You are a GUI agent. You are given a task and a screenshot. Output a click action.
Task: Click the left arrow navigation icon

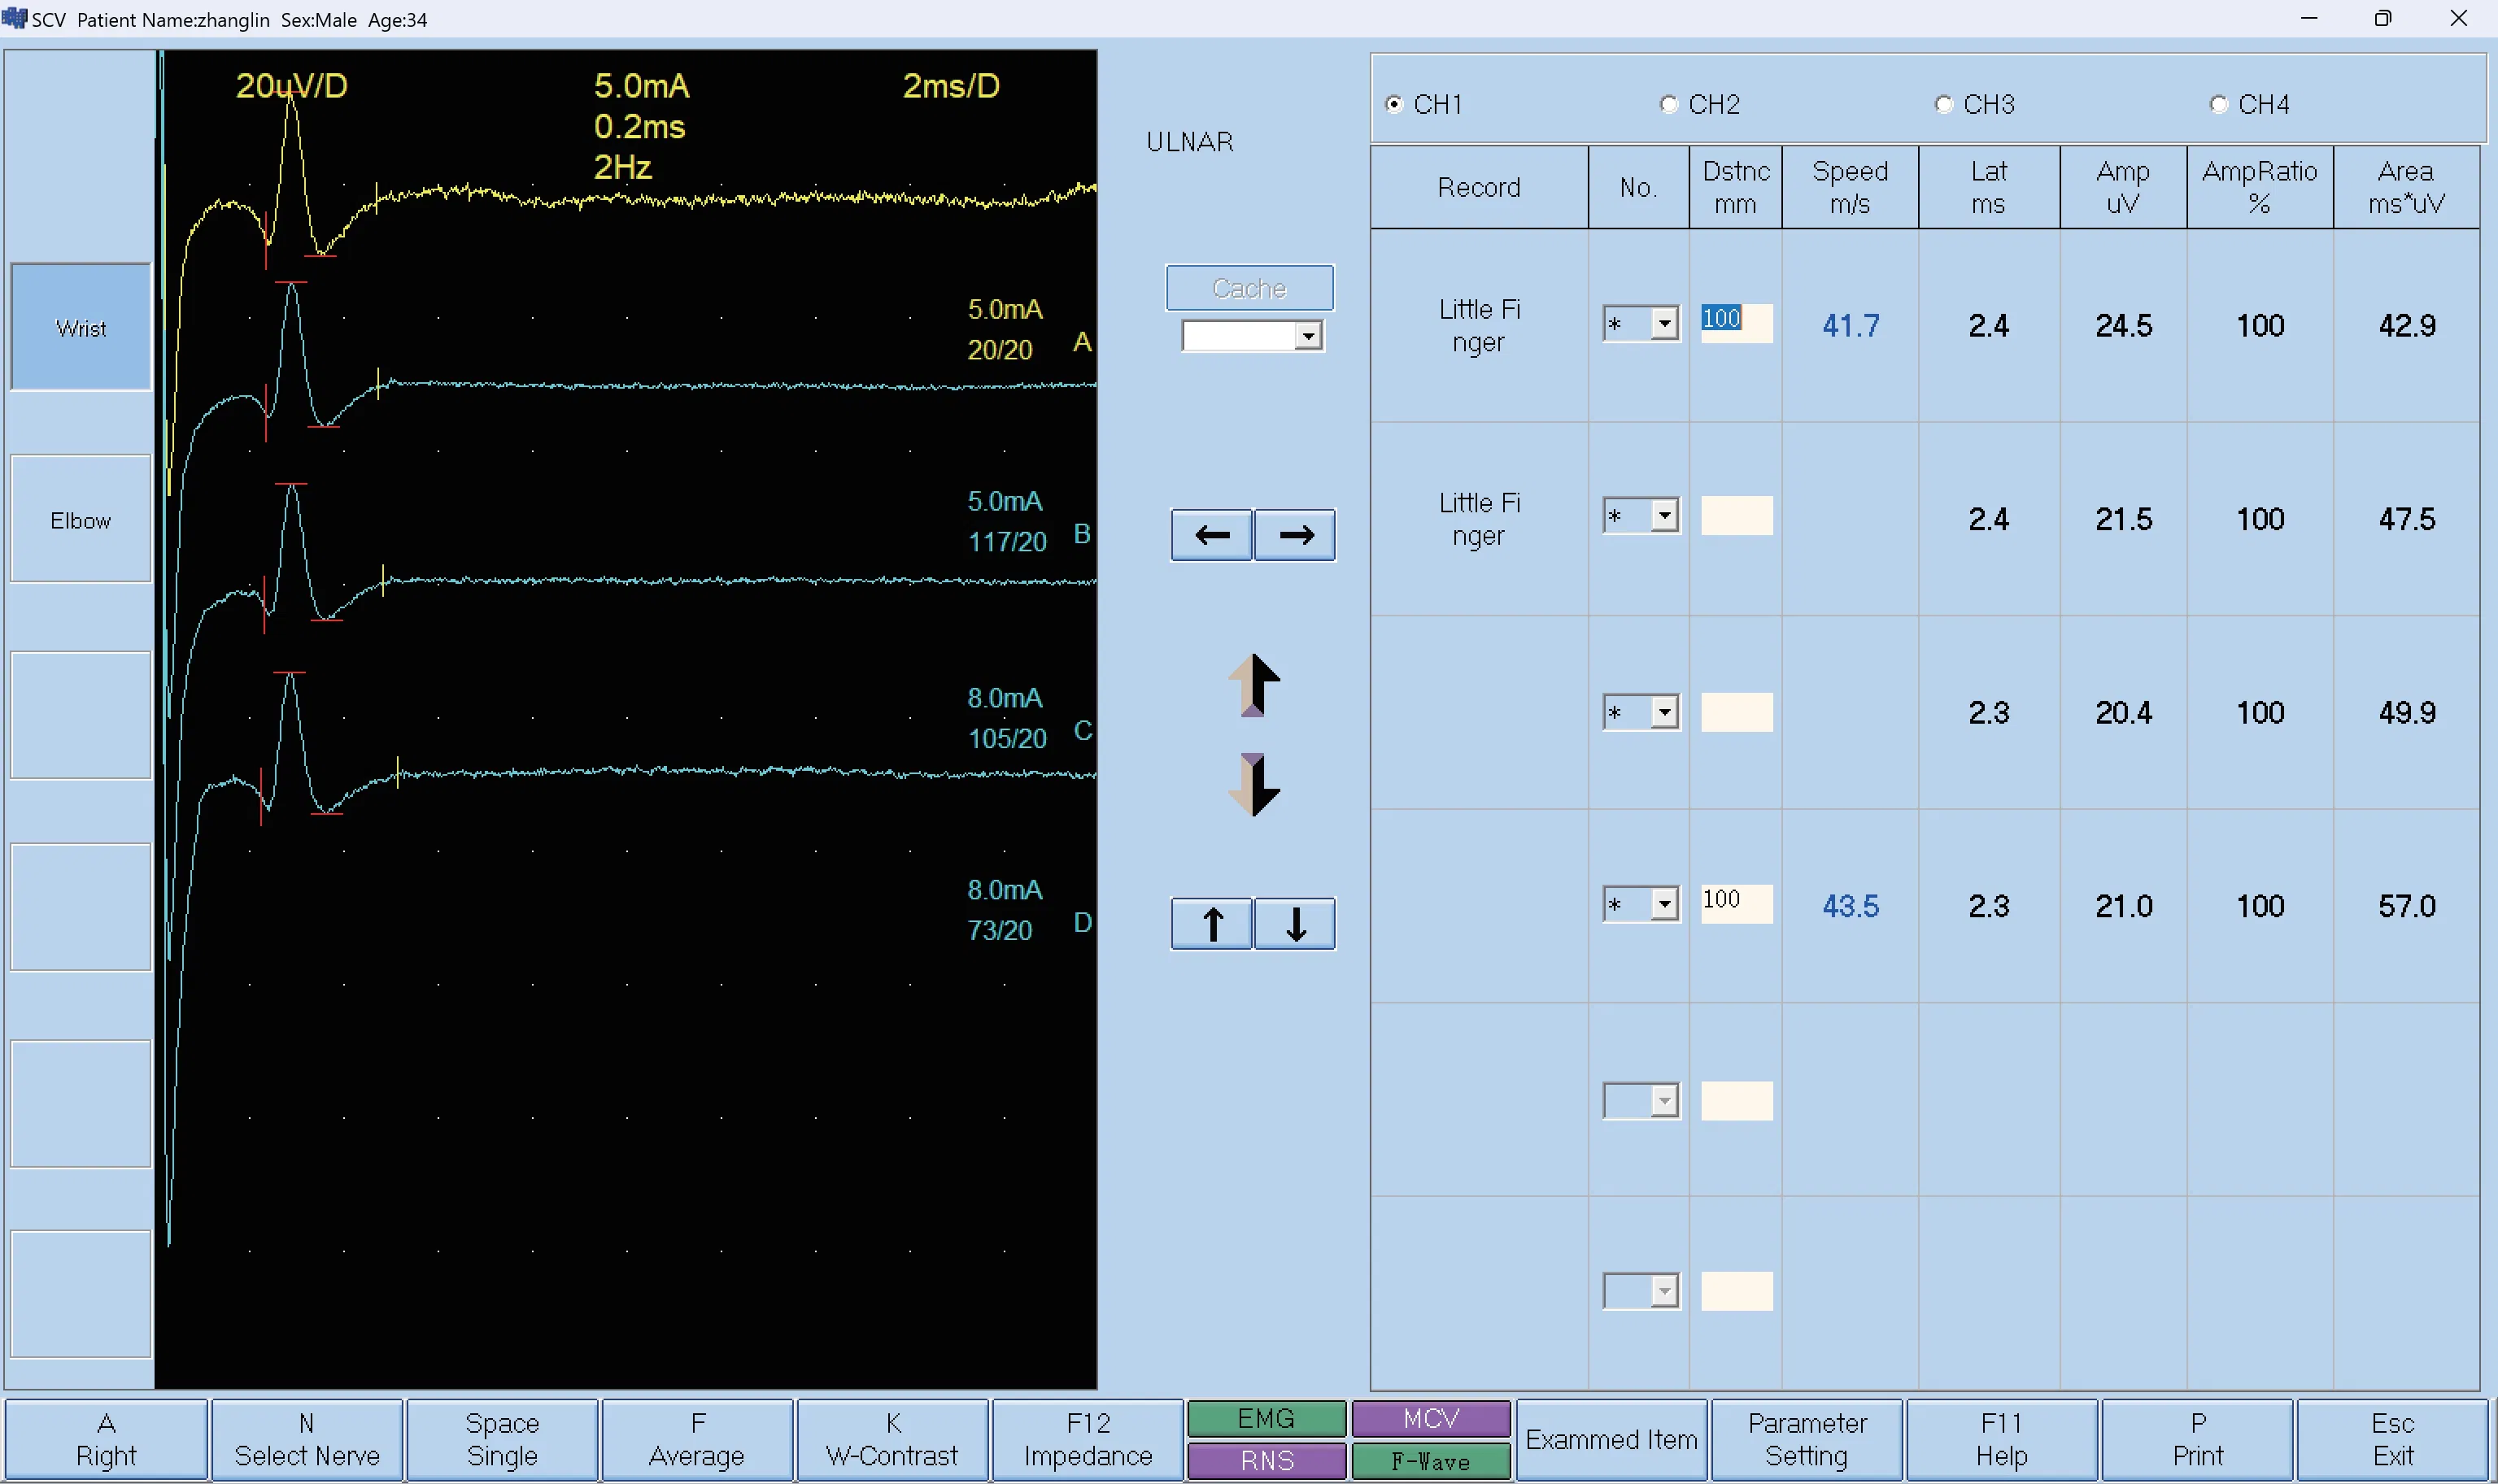click(x=1210, y=534)
